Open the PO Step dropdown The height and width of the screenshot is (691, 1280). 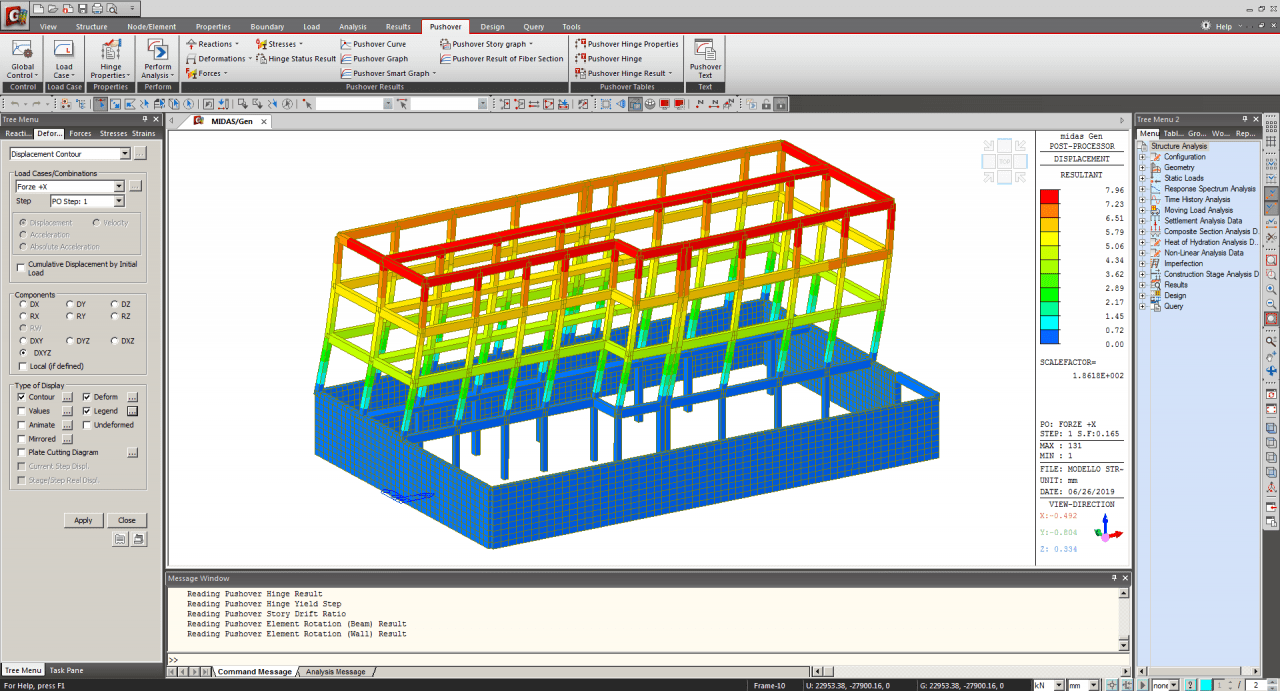[x=118, y=201]
